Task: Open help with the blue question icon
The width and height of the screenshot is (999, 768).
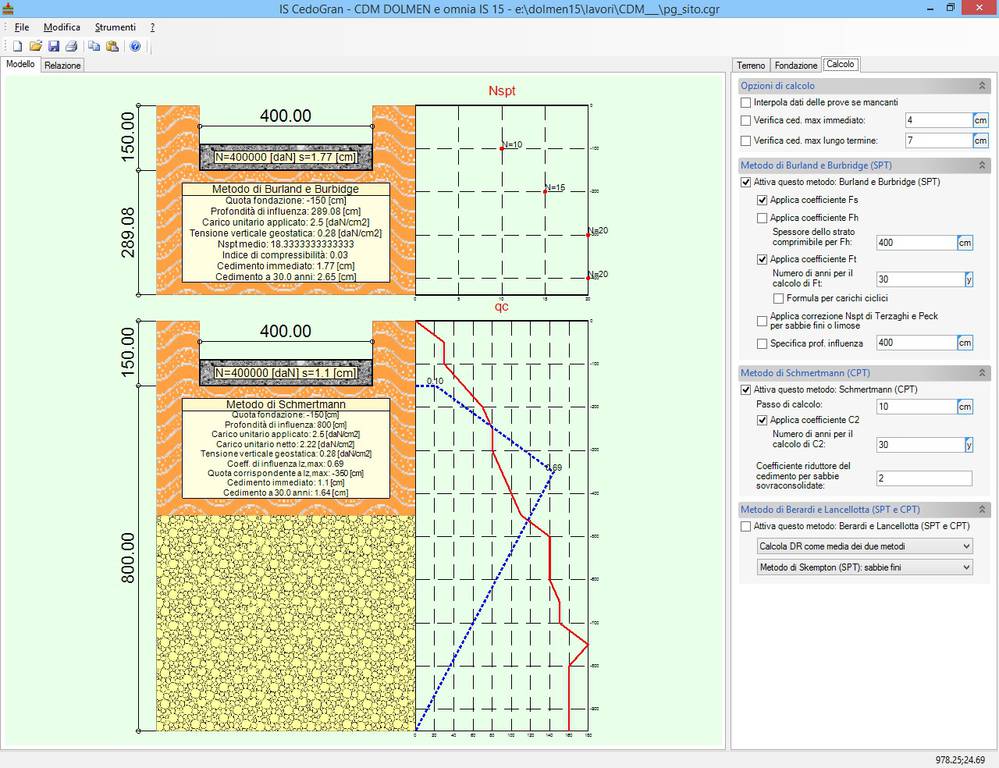Action: (135, 46)
